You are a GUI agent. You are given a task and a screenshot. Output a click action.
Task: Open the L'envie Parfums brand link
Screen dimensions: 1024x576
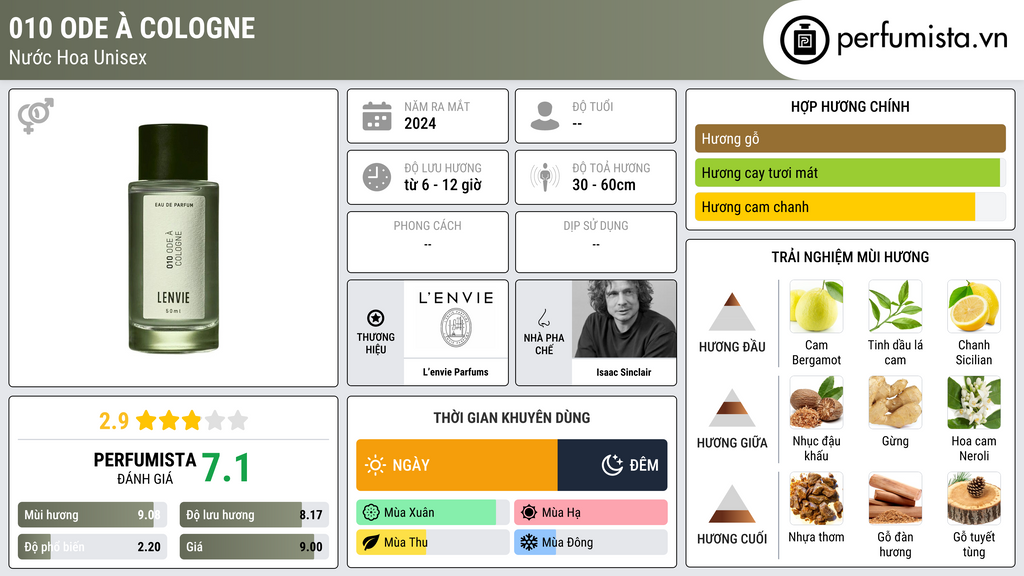coord(455,372)
